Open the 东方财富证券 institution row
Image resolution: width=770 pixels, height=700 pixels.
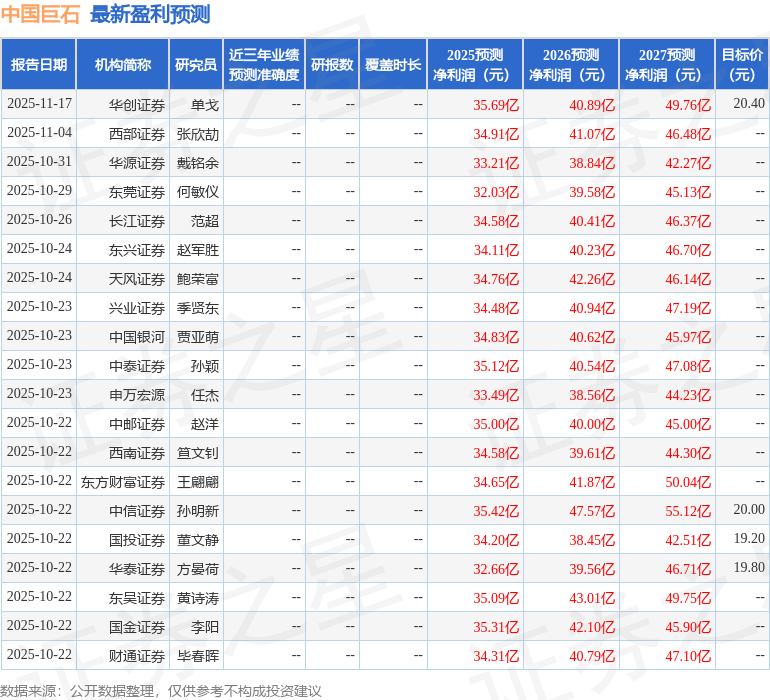click(123, 482)
